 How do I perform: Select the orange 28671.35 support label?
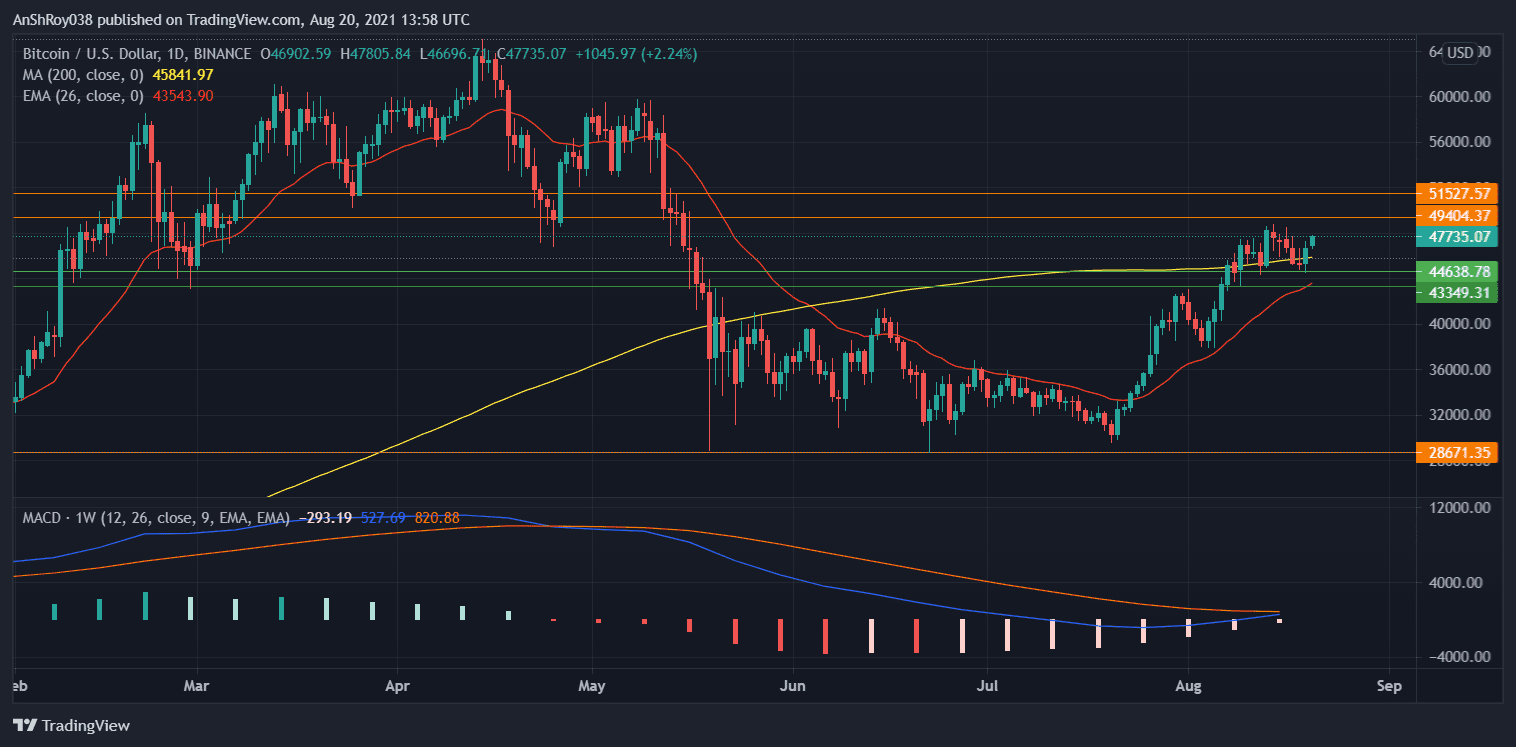pos(1459,453)
